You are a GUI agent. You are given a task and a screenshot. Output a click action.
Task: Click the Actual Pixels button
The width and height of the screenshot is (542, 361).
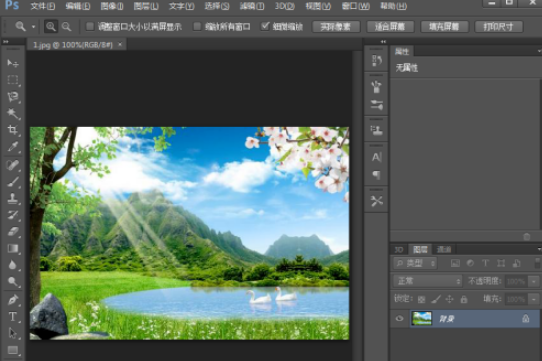(336, 27)
